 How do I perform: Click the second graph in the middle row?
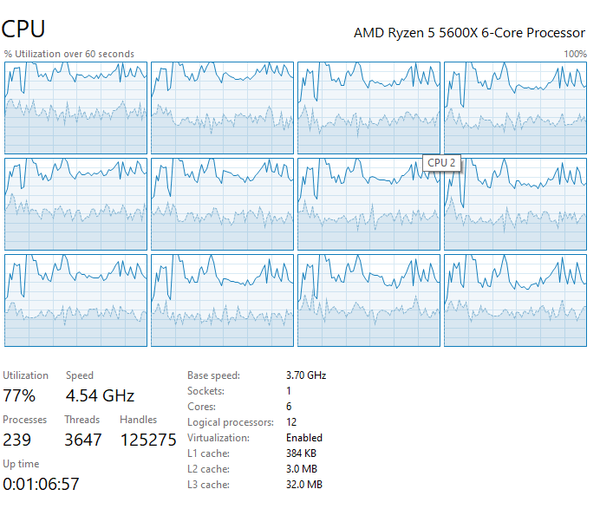click(x=222, y=203)
